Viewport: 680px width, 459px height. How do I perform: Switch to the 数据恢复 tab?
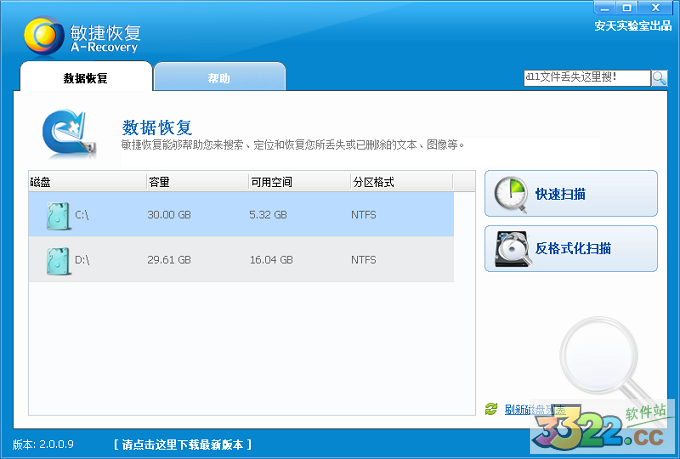(x=86, y=77)
